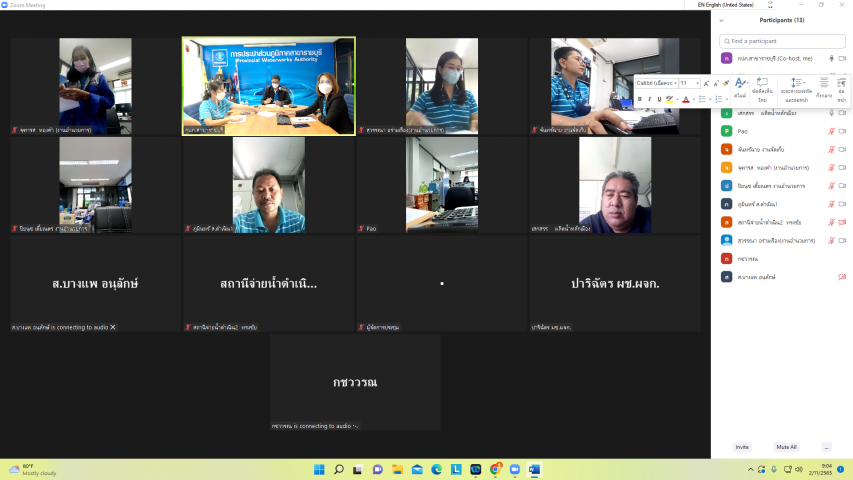The height and width of the screenshot is (480, 853).
Task: Collapse the Participants panel chevron
Action: click(x=721, y=21)
